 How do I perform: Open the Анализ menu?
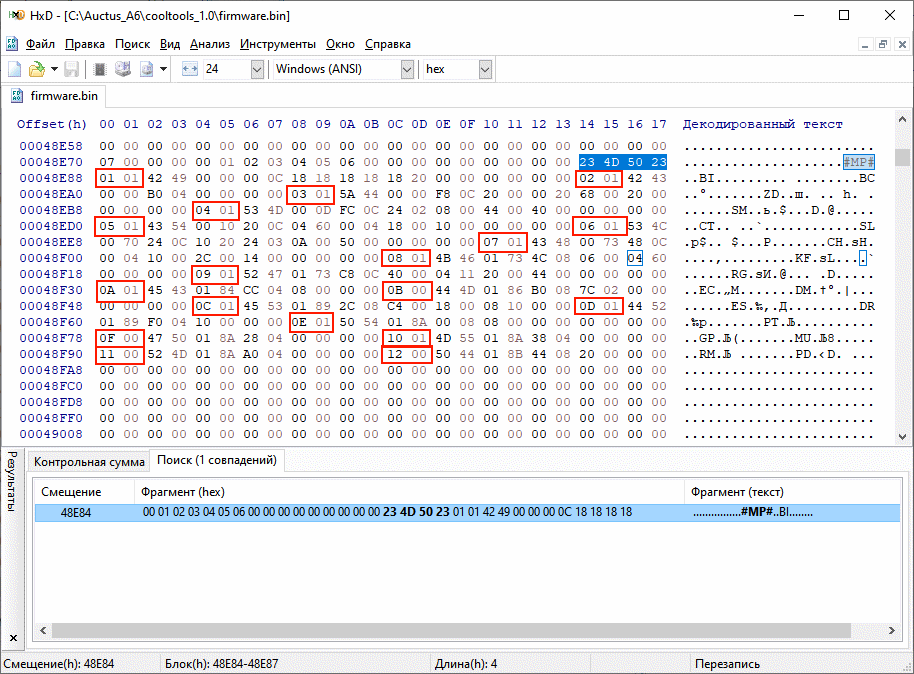[x=210, y=44]
